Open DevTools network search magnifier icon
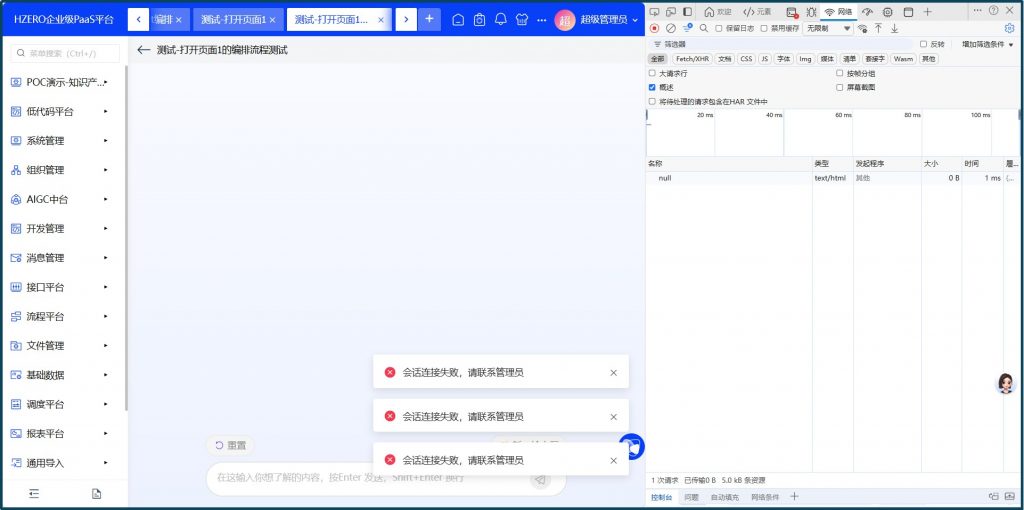Image resolution: width=1024 pixels, height=510 pixels. click(x=704, y=28)
